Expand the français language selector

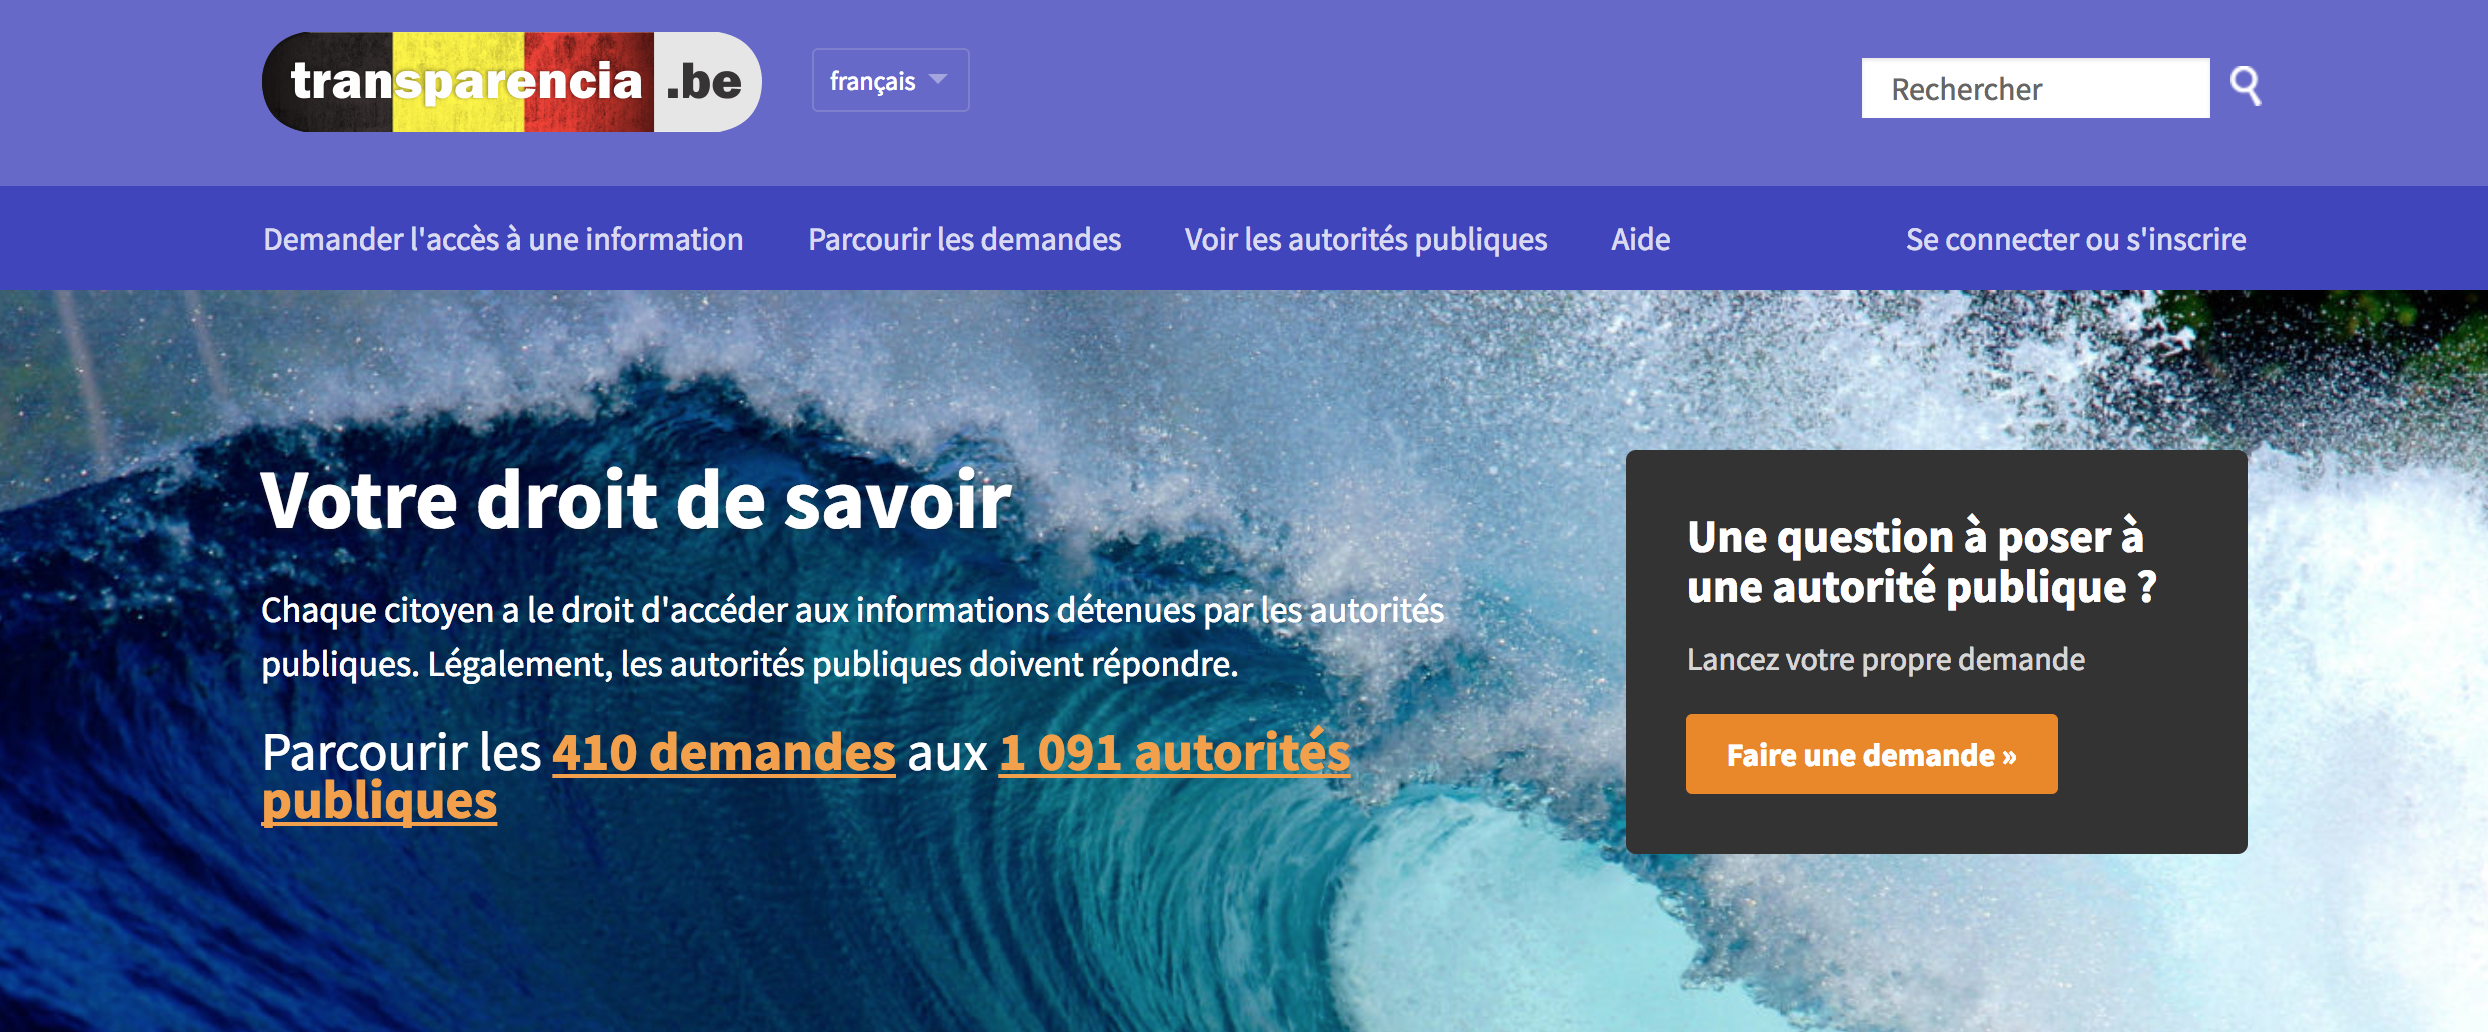[890, 80]
